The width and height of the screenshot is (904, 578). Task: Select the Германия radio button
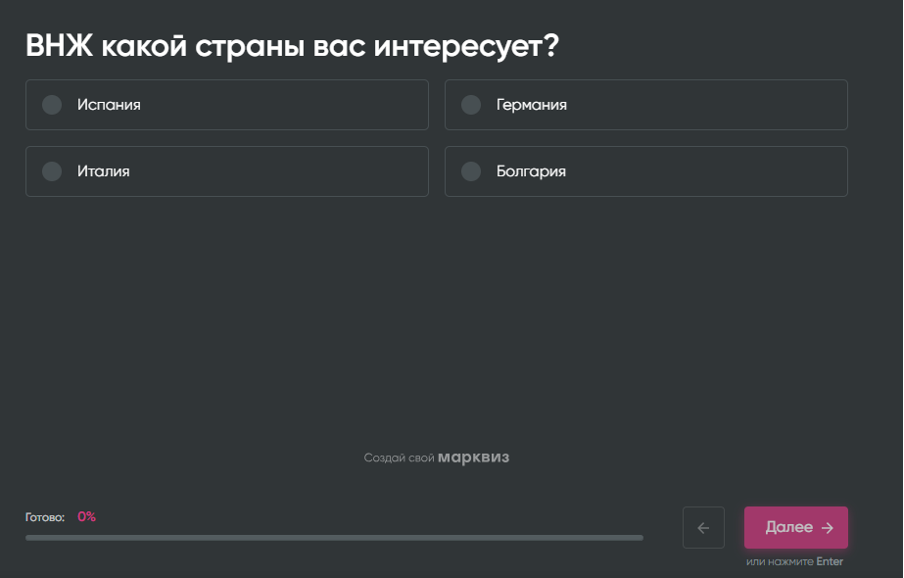470,104
